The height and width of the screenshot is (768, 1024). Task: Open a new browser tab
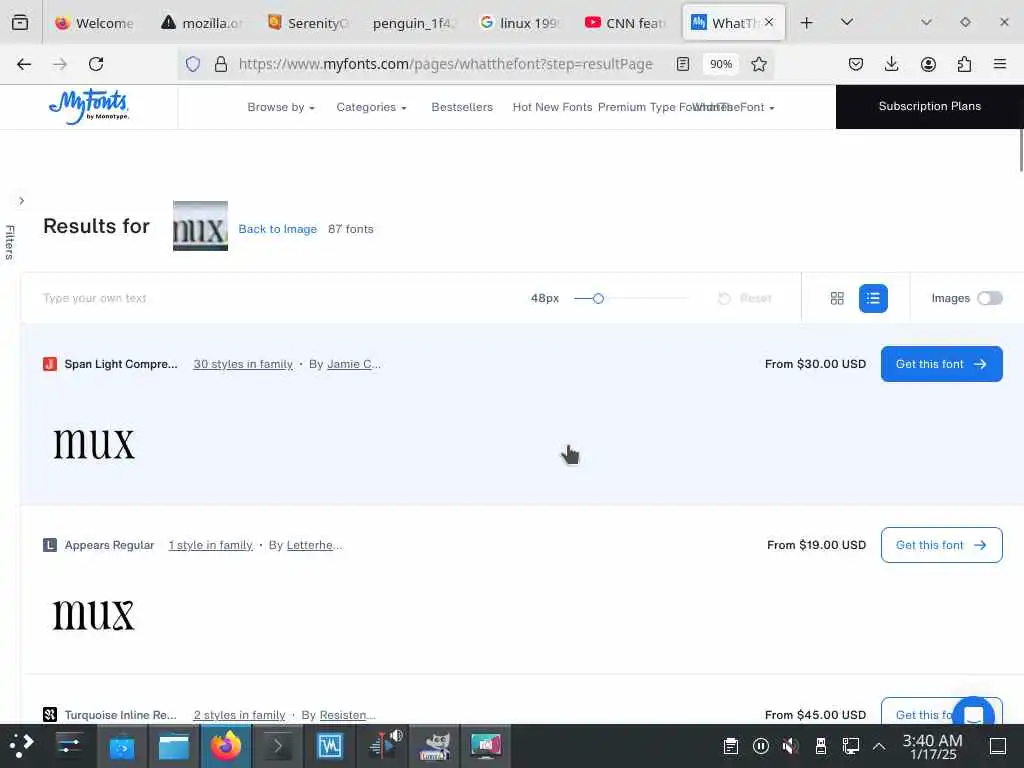click(x=807, y=23)
